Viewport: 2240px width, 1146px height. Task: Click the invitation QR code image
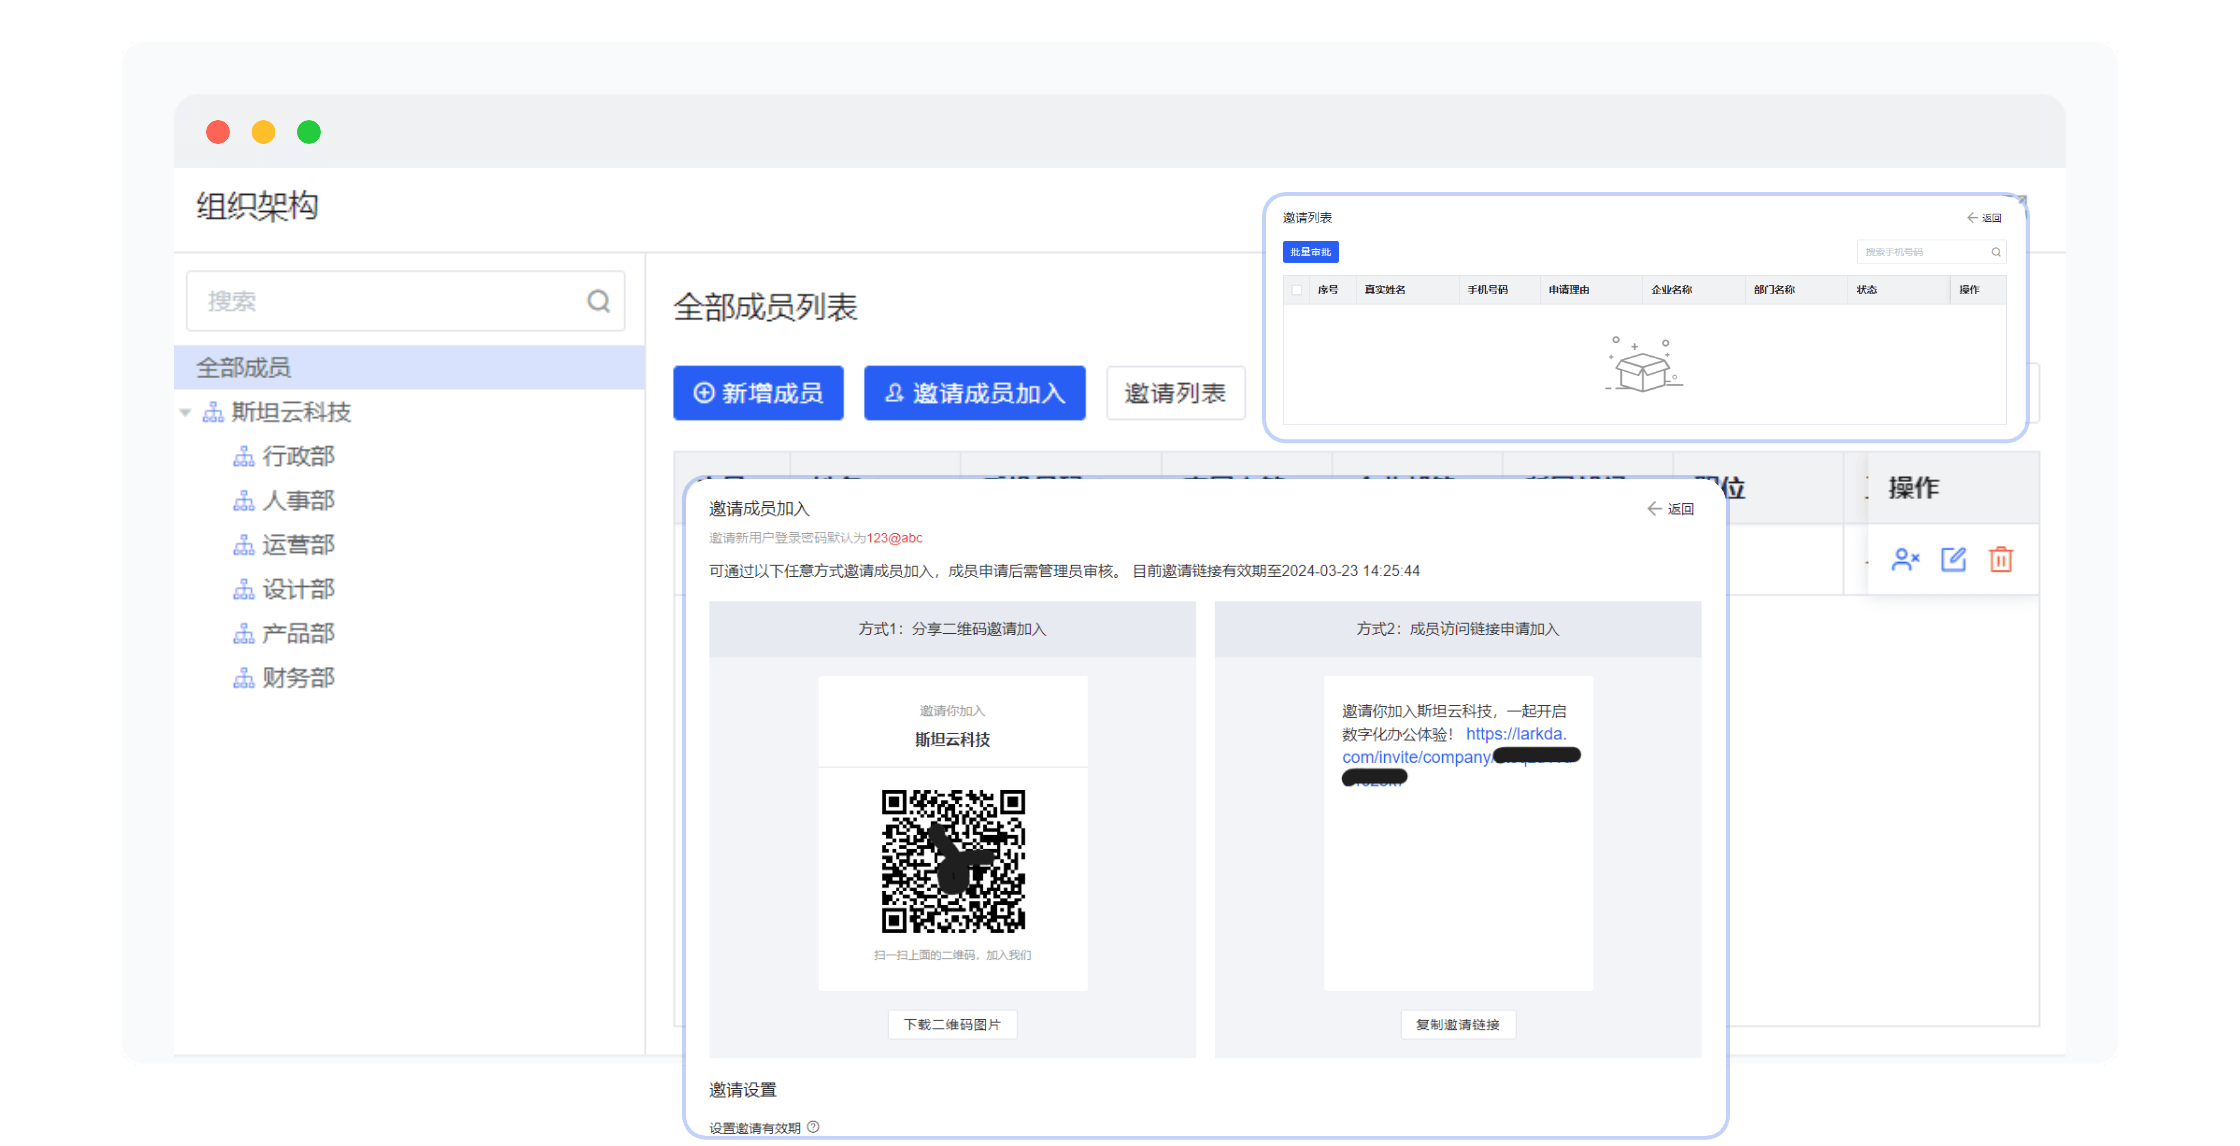953,861
